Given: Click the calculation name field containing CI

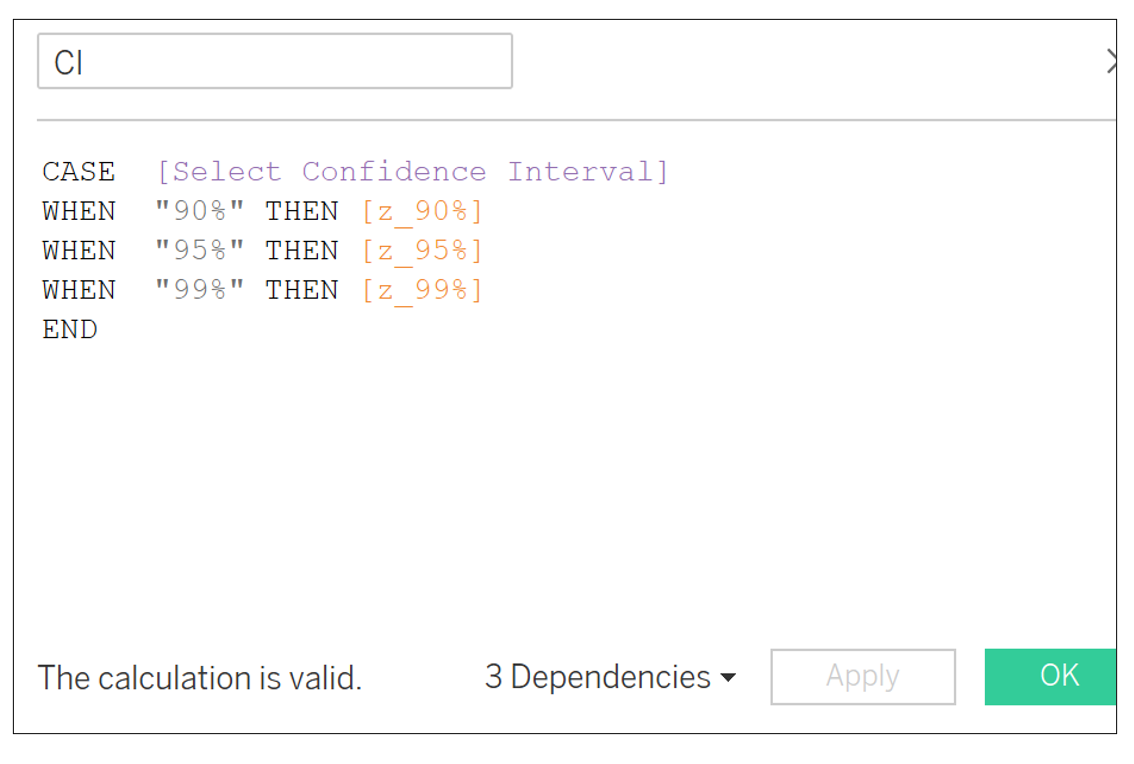Looking at the screenshot, I should click(274, 62).
